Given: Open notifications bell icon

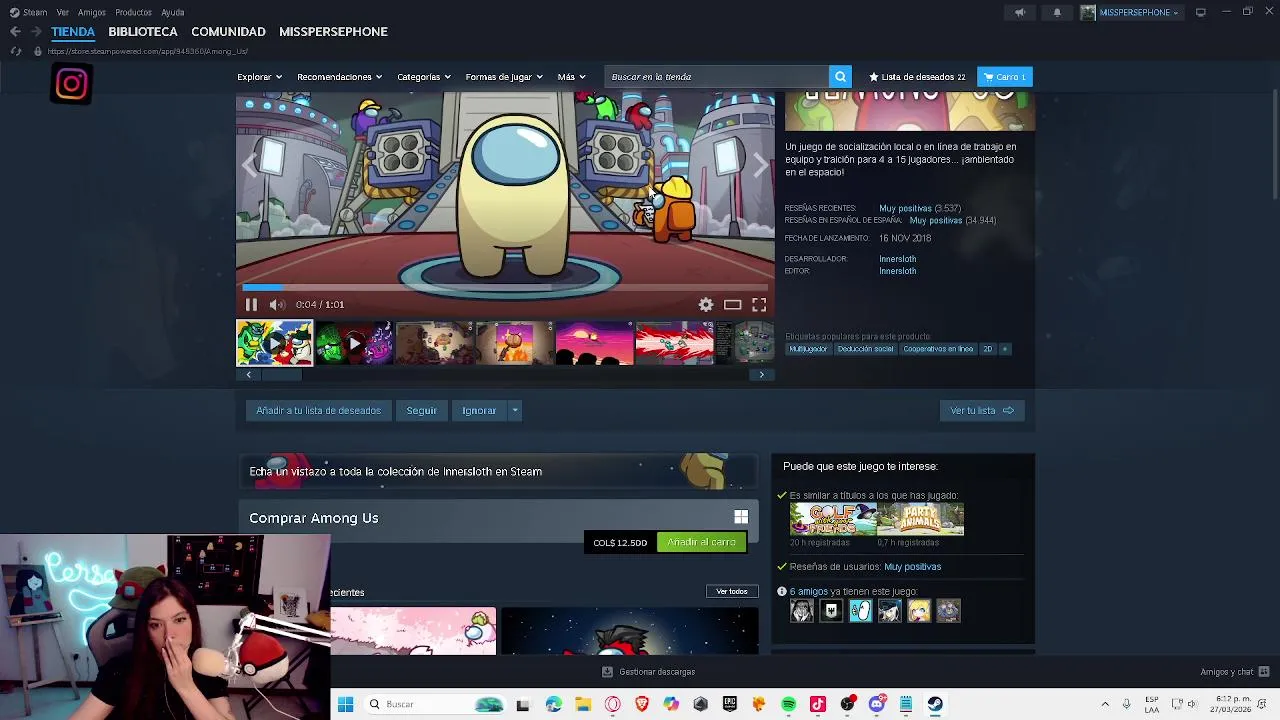Looking at the screenshot, I should tap(1057, 12).
